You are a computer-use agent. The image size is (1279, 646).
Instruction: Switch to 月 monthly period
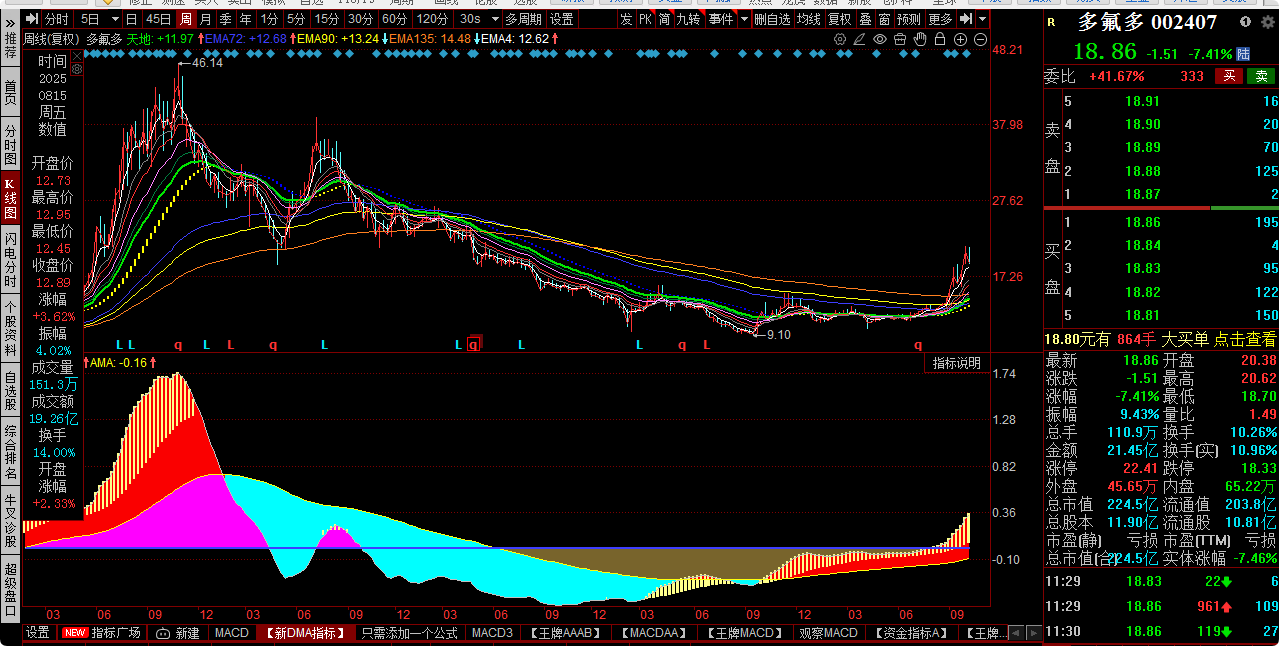(x=205, y=19)
